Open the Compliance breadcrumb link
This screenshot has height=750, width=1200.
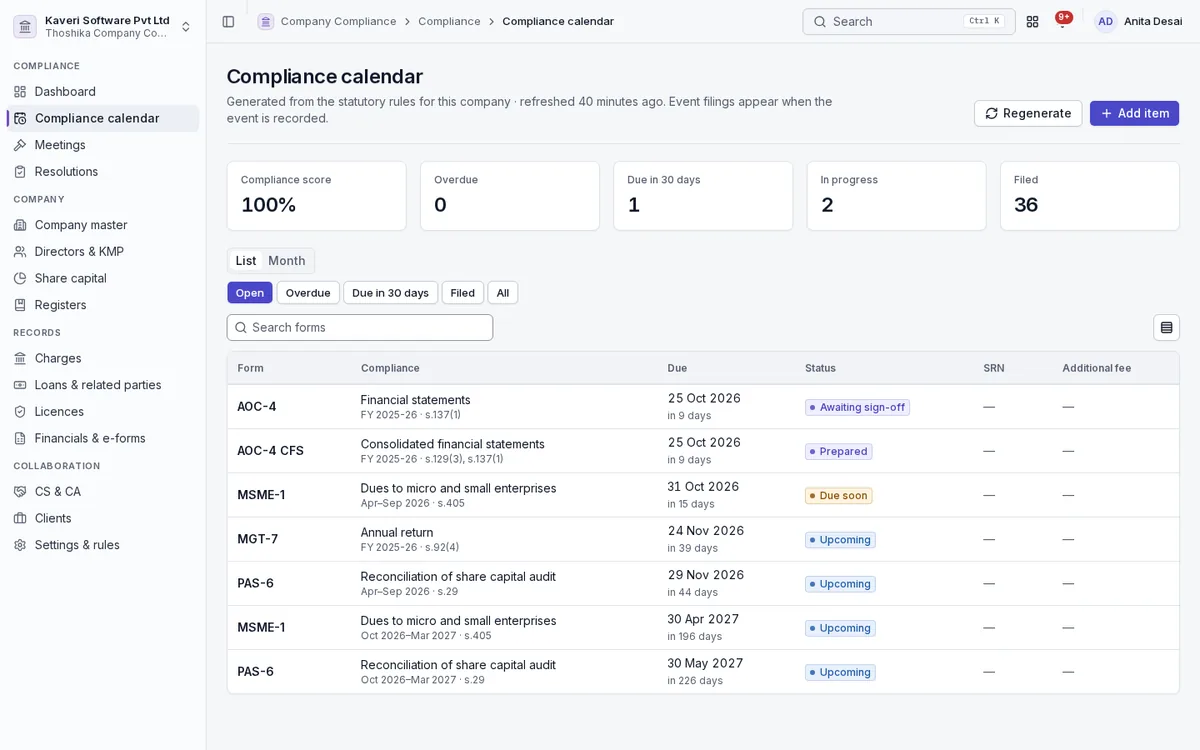(449, 21)
